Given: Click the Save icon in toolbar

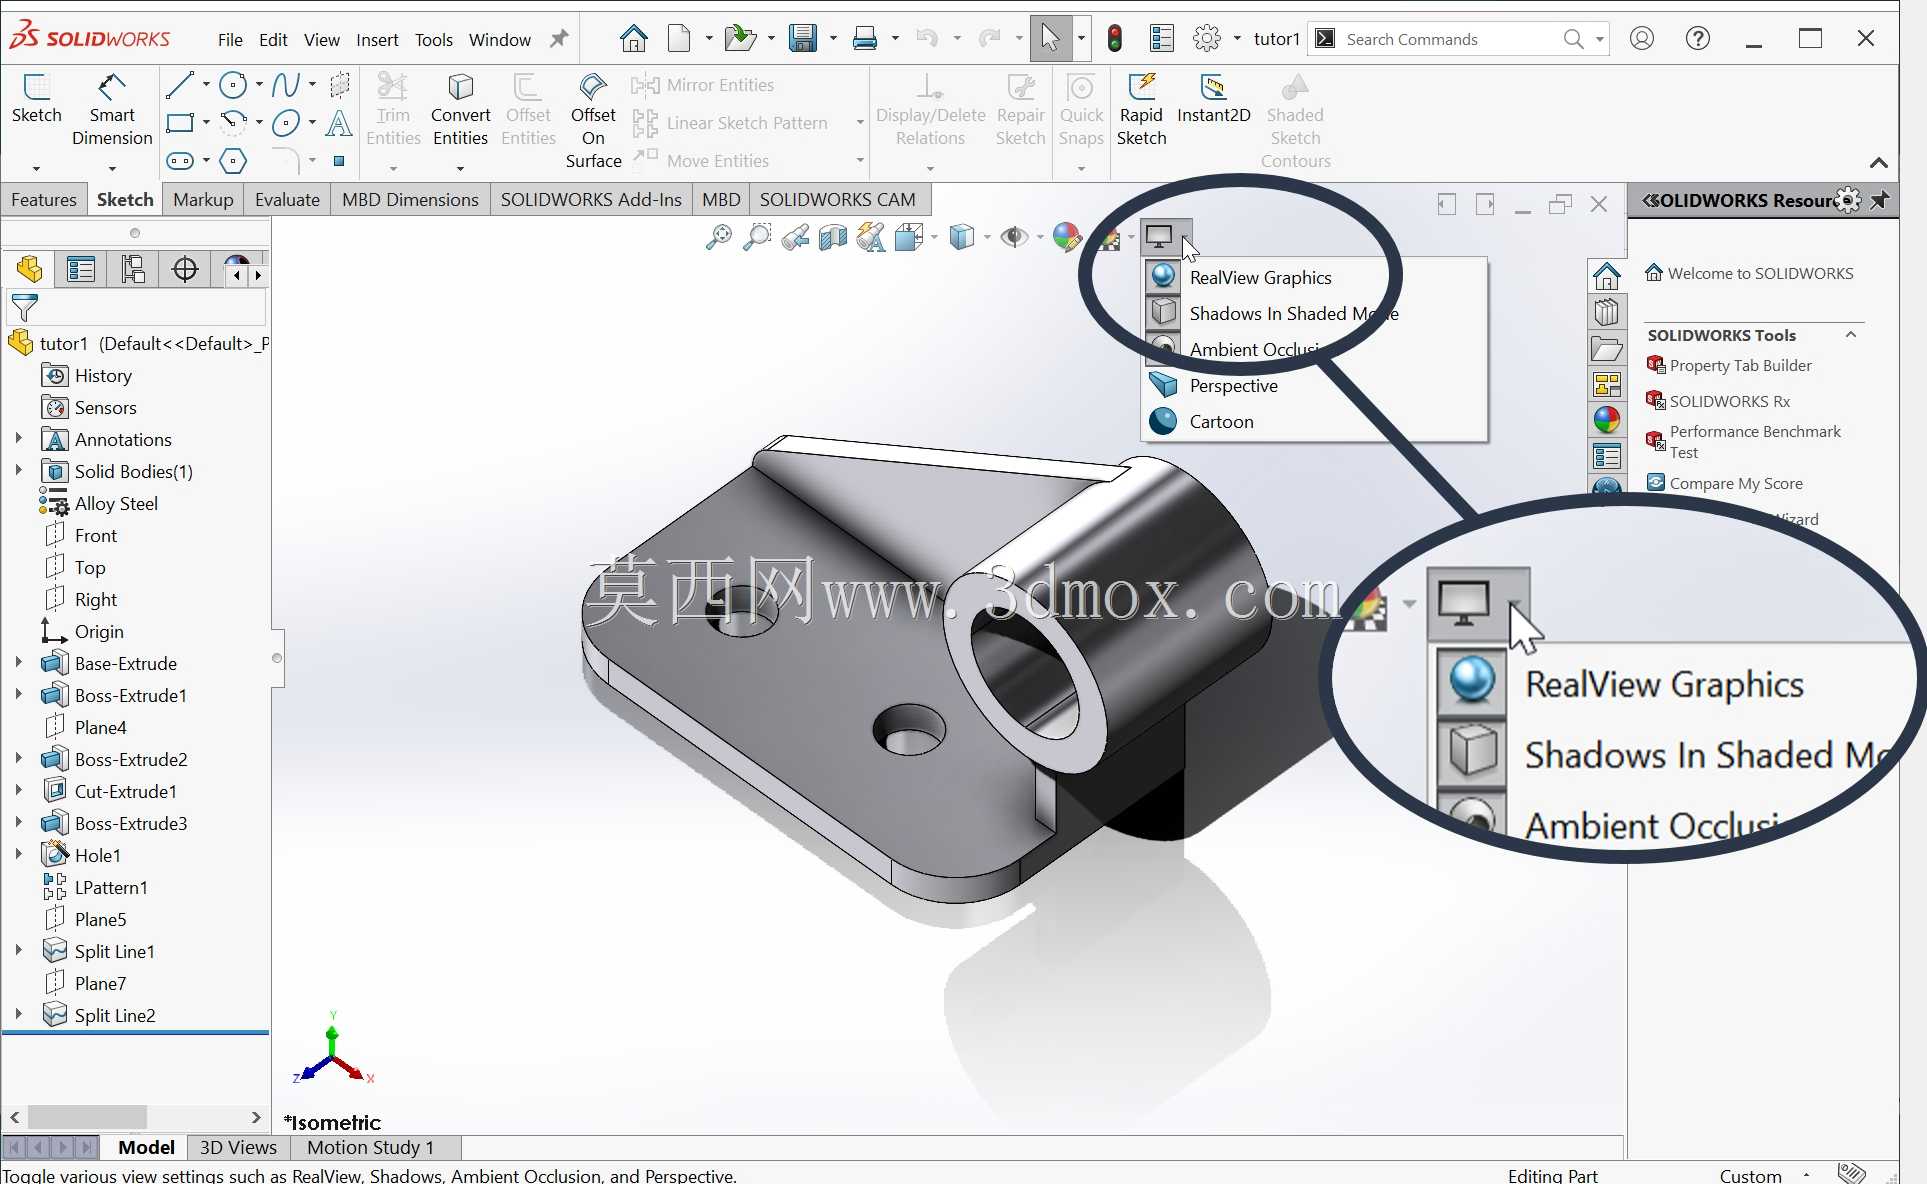Looking at the screenshot, I should click(x=803, y=39).
